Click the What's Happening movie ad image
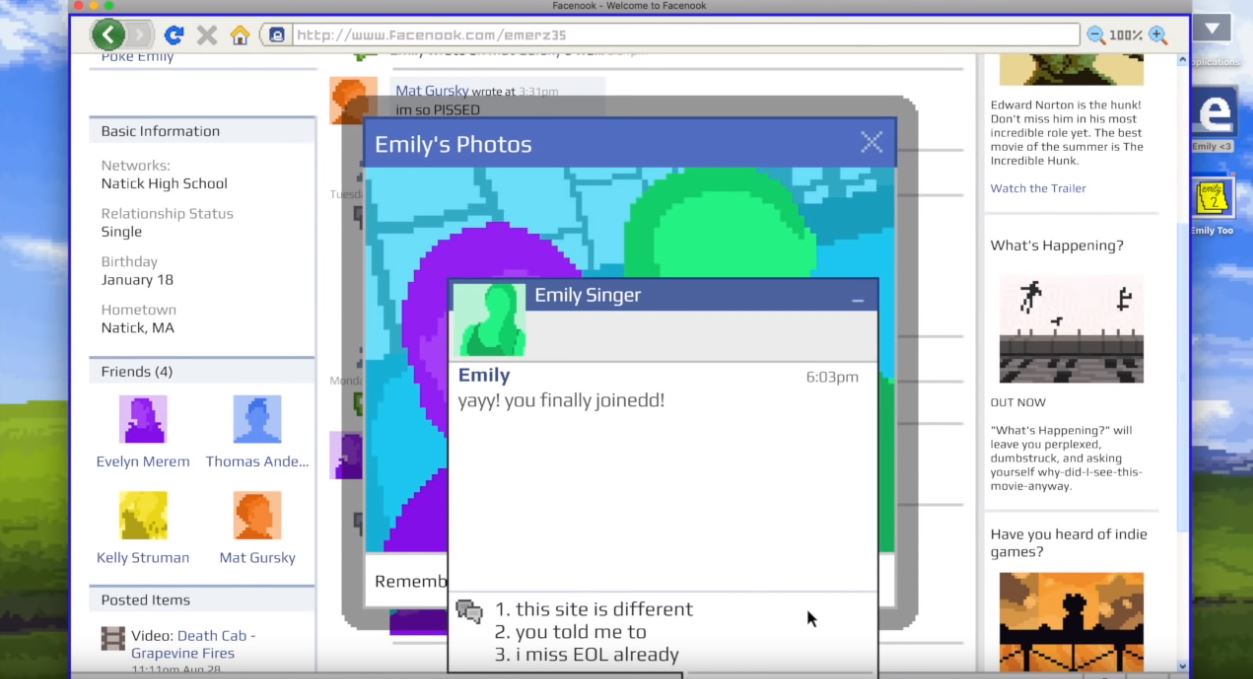 (x=1071, y=328)
